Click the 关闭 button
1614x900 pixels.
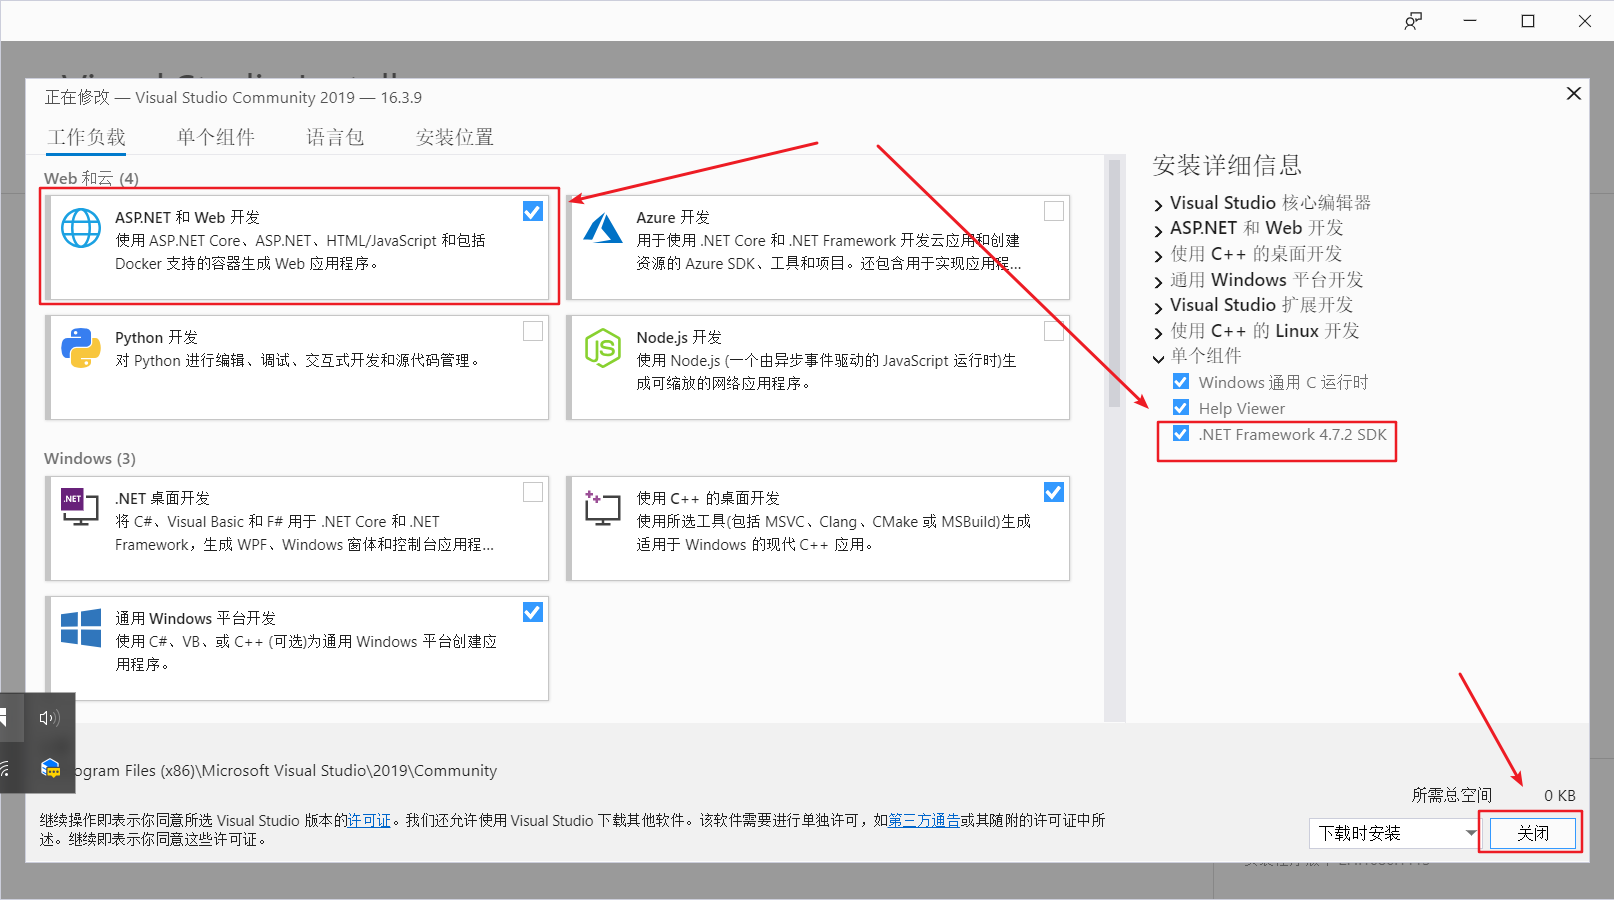[x=1533, y=833]
